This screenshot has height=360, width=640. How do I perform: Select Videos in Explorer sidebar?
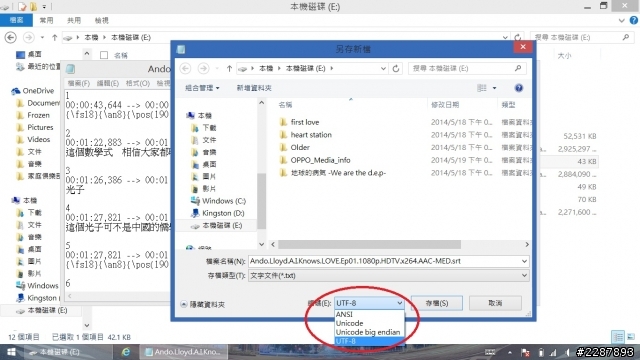point(33,140)
